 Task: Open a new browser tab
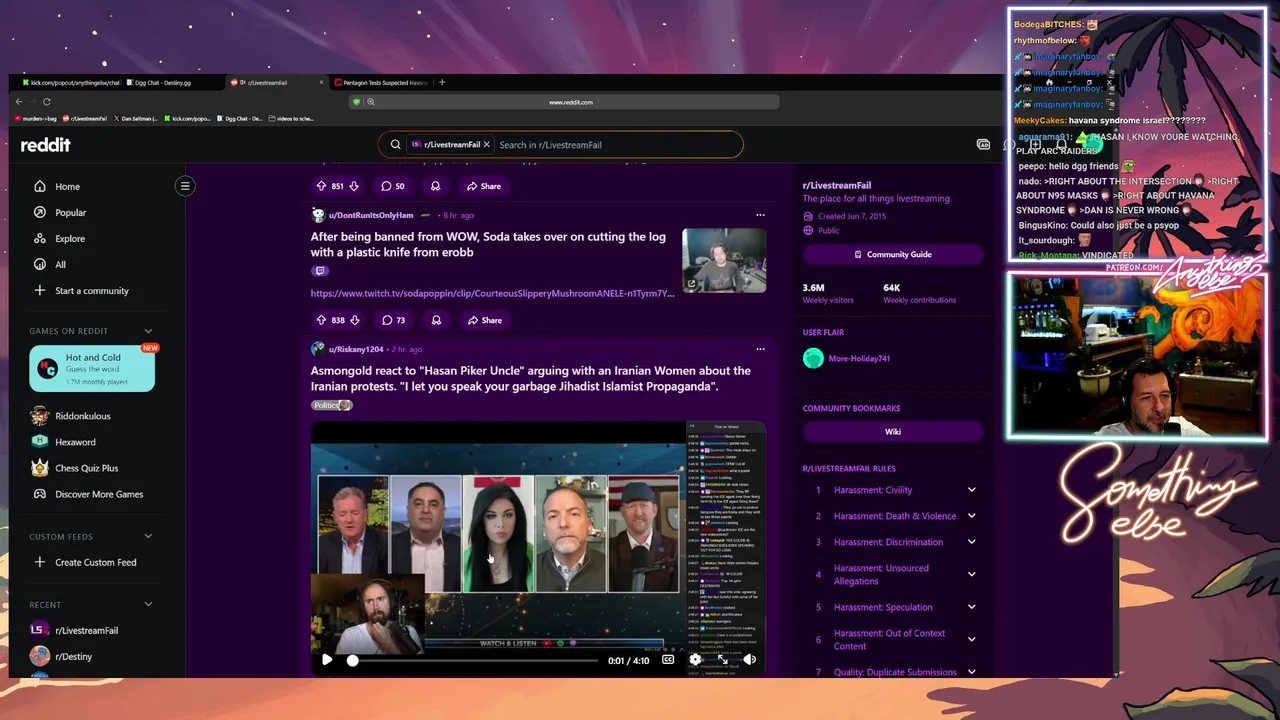pos(443,83)
